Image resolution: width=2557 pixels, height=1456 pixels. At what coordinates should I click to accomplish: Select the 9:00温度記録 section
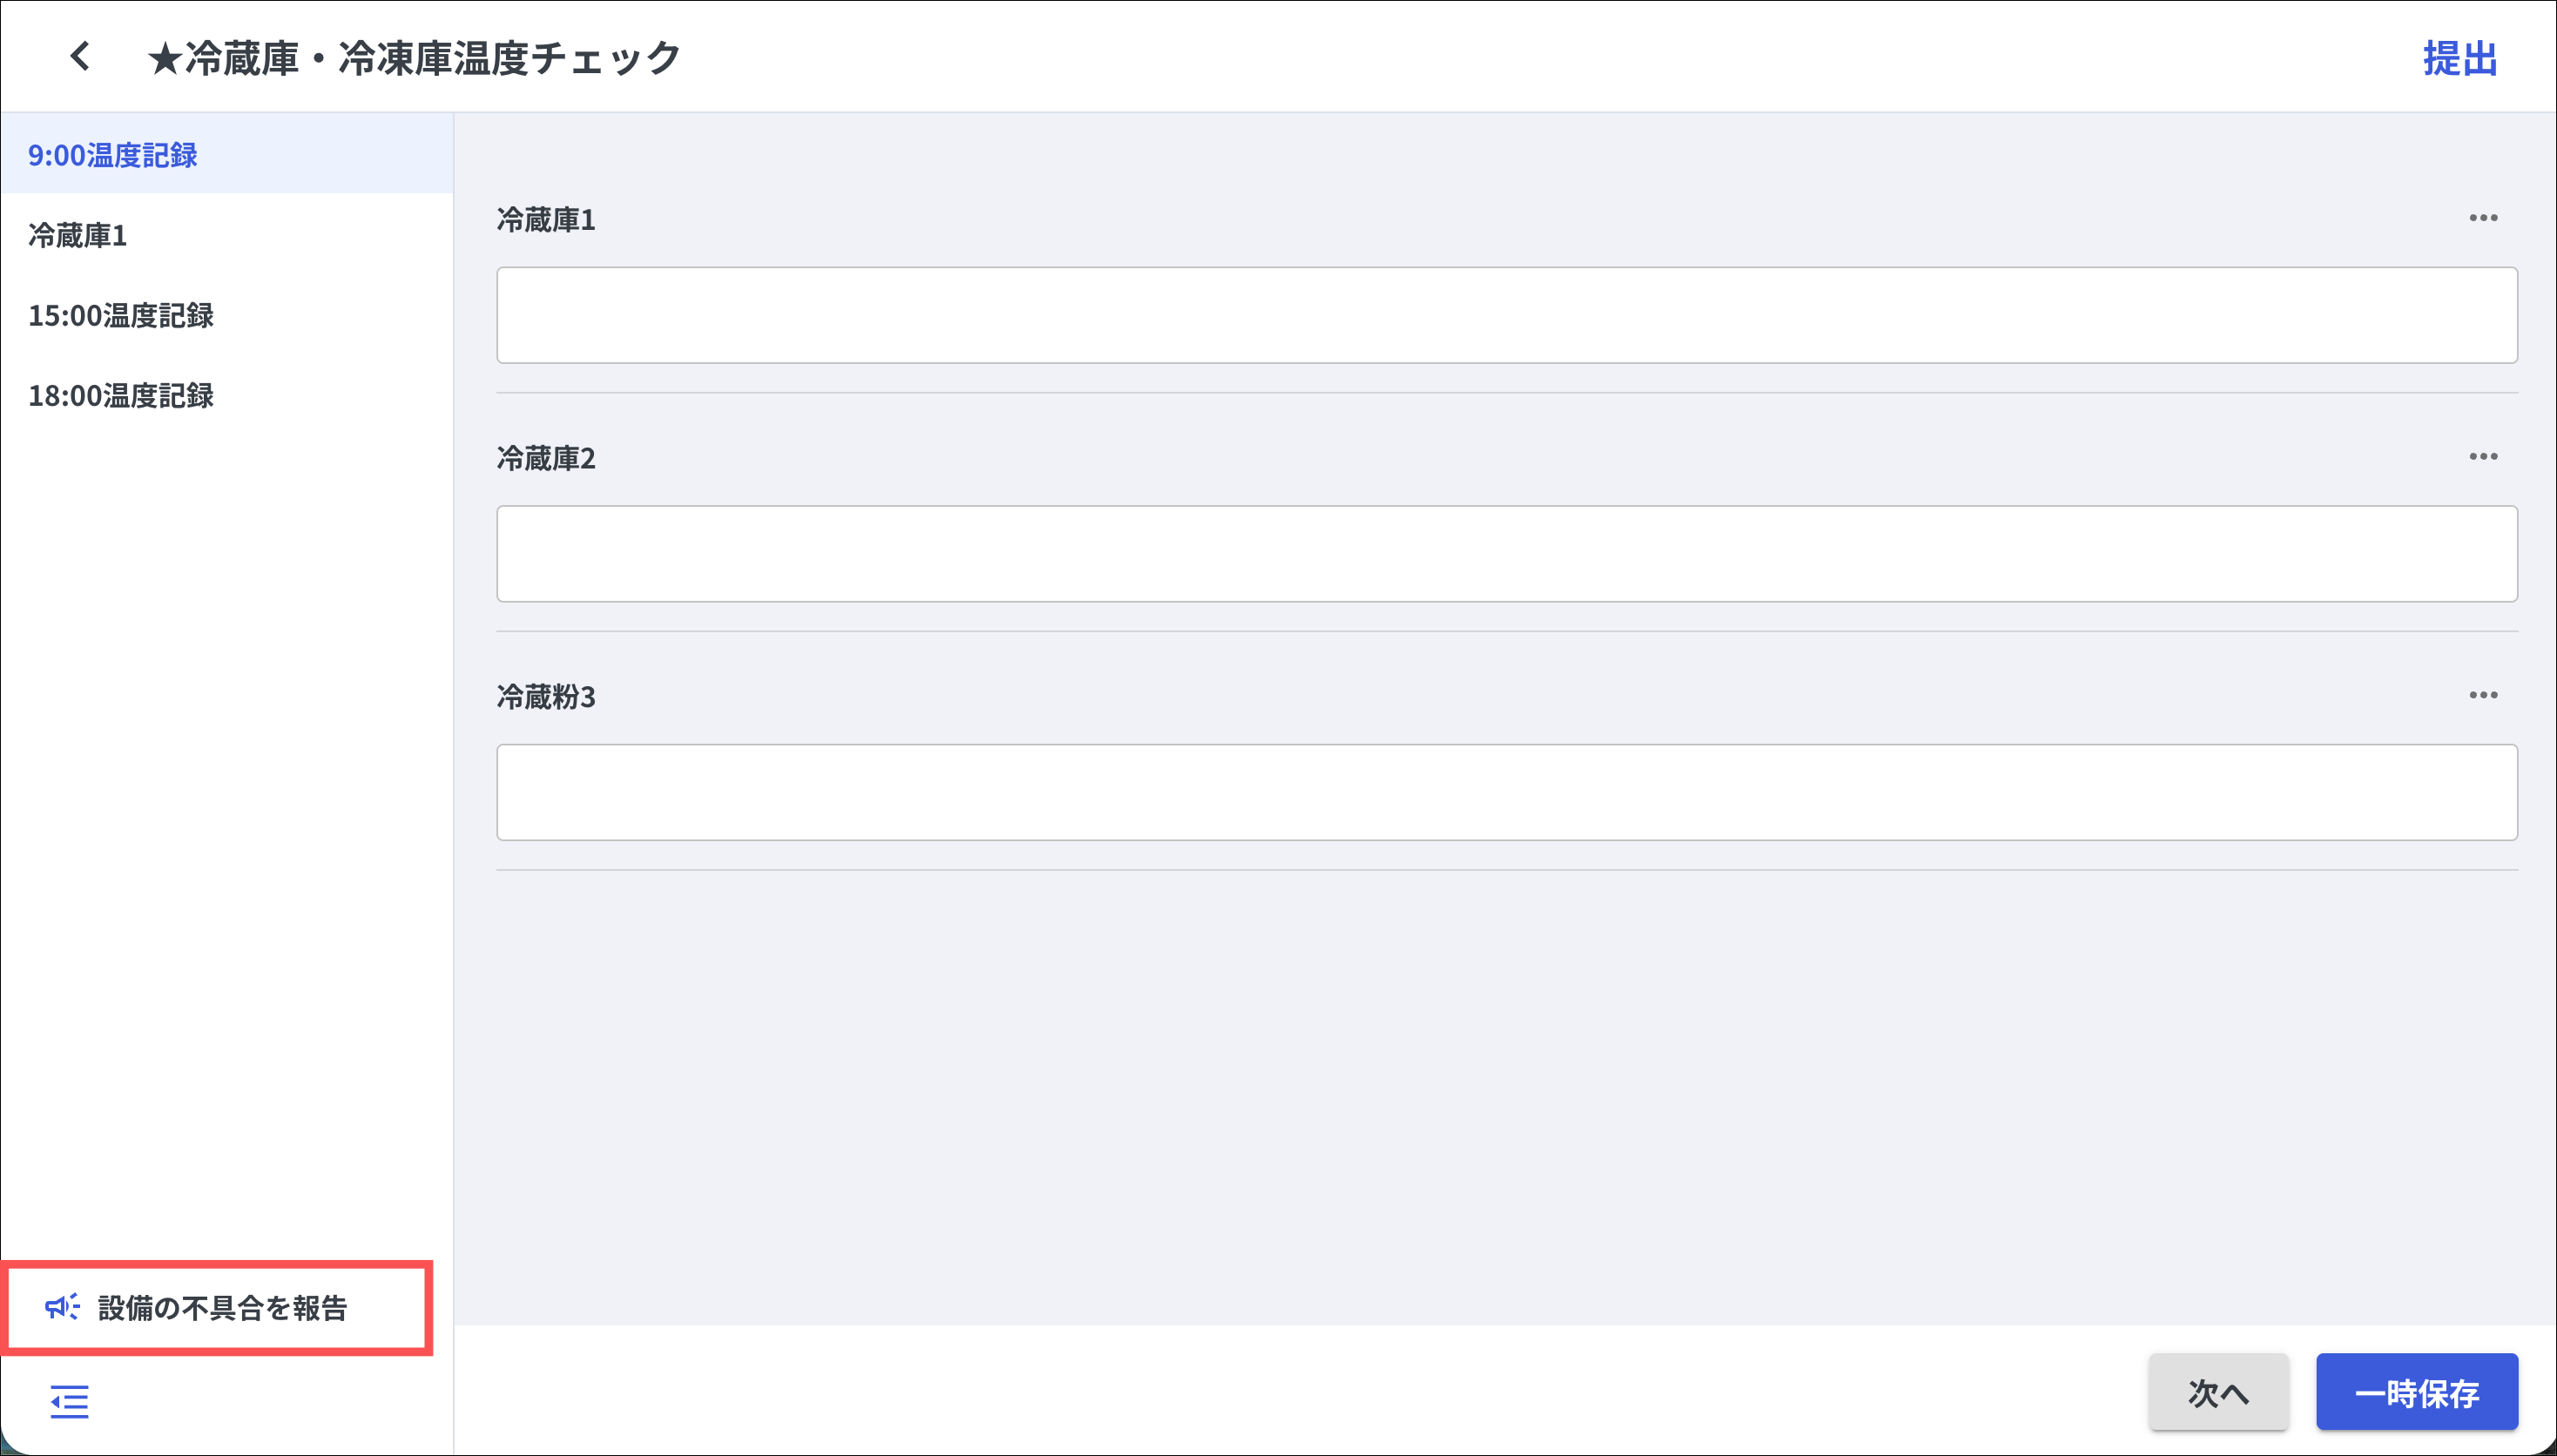click(113, 155)
